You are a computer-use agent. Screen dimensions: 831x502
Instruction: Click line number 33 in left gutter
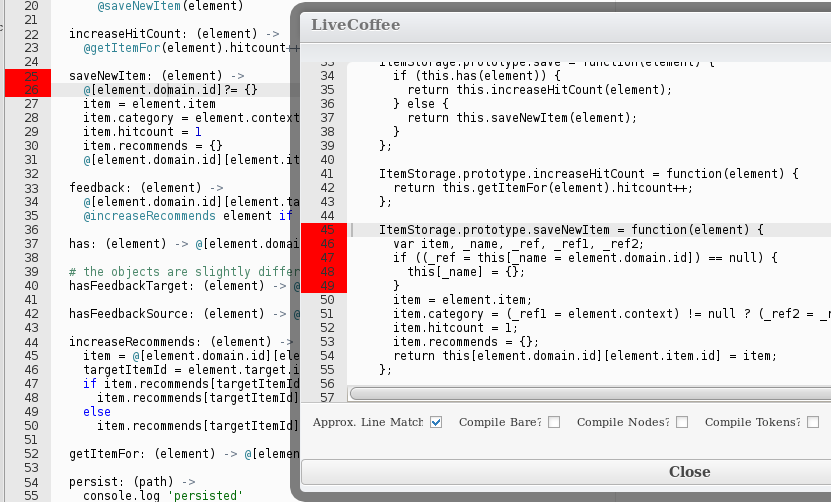(x=30, y=187)
